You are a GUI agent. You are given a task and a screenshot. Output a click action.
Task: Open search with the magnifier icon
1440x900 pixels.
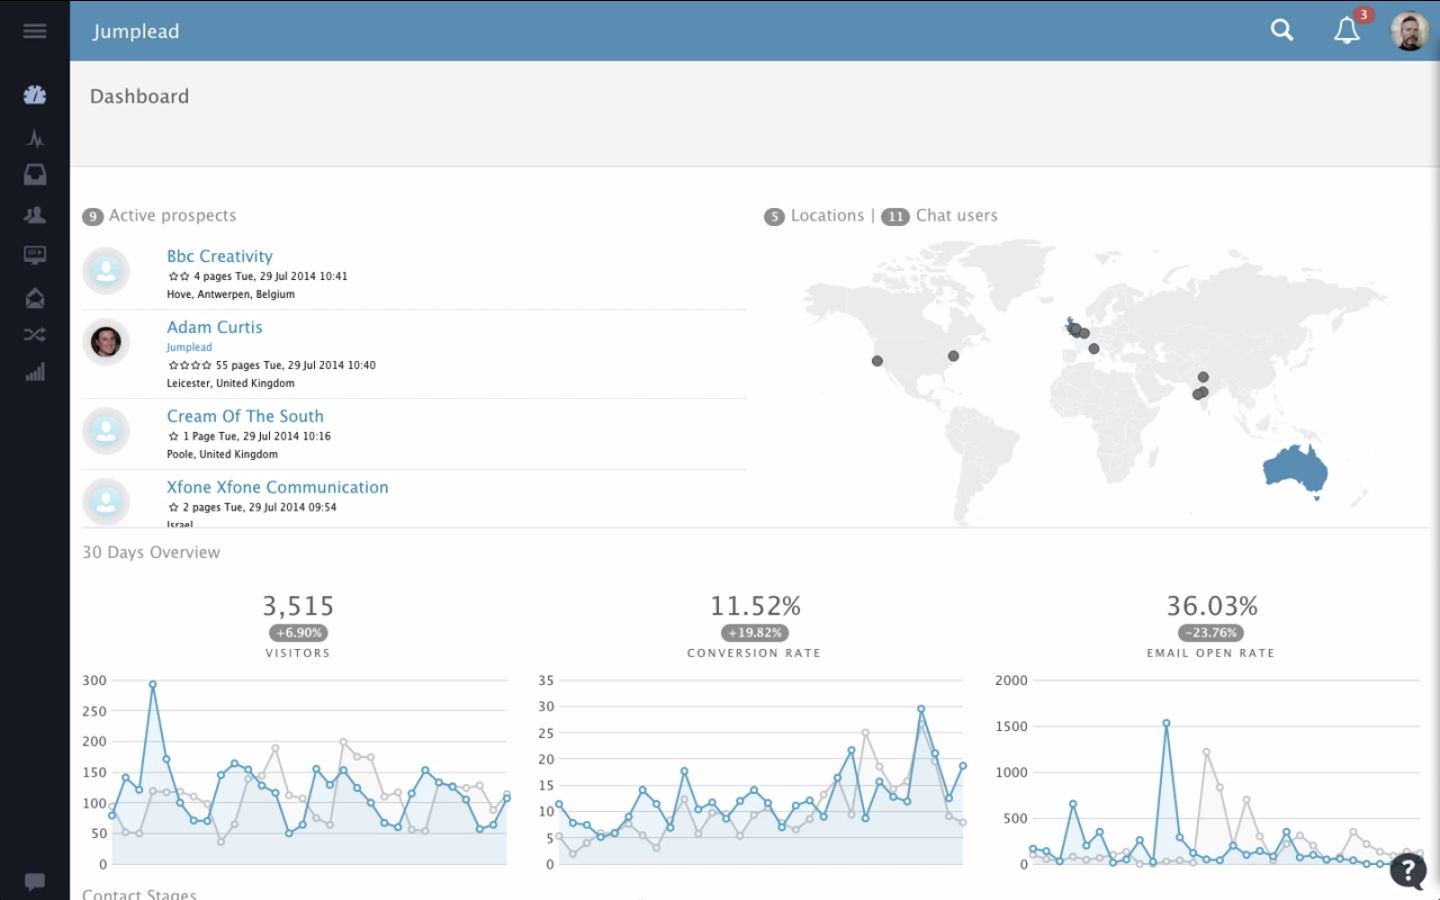(1282, 31)
